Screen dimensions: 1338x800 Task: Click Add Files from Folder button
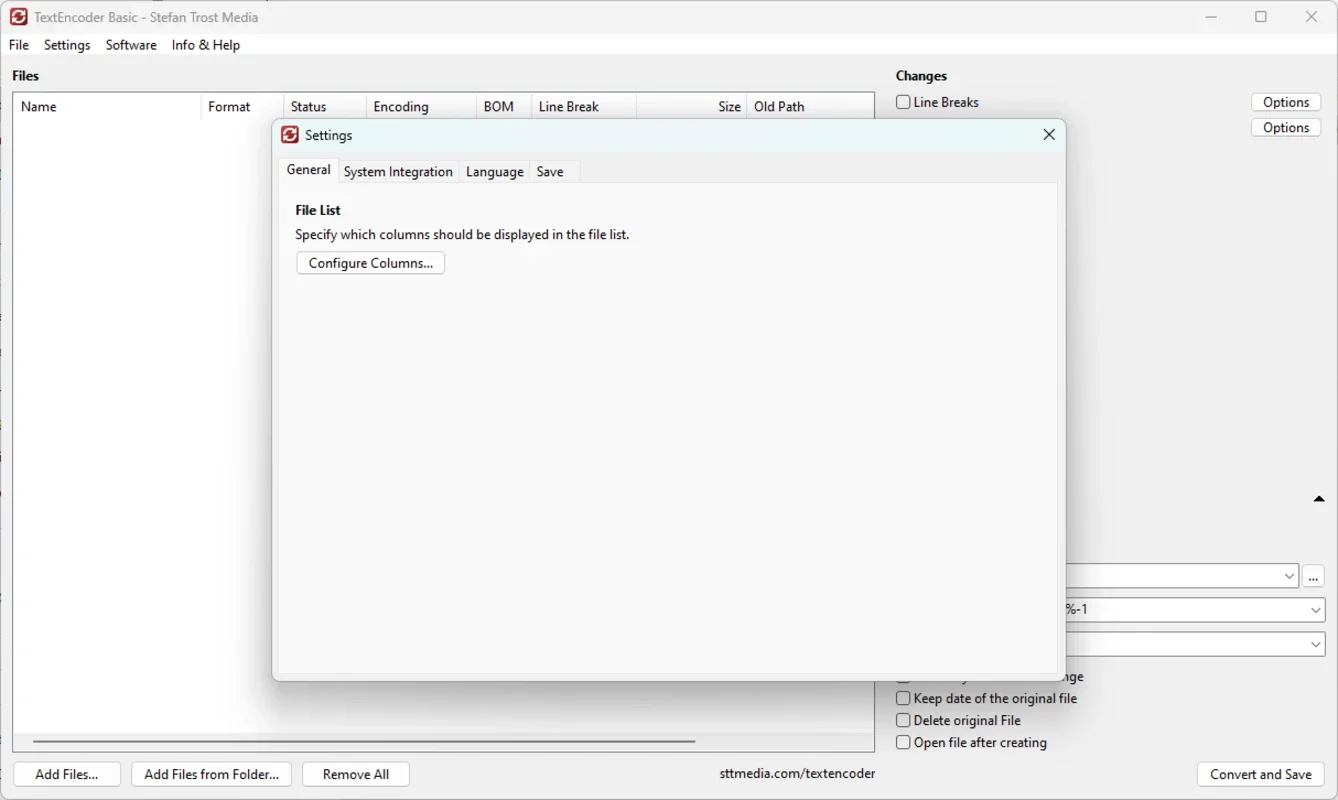coord(212,774)
